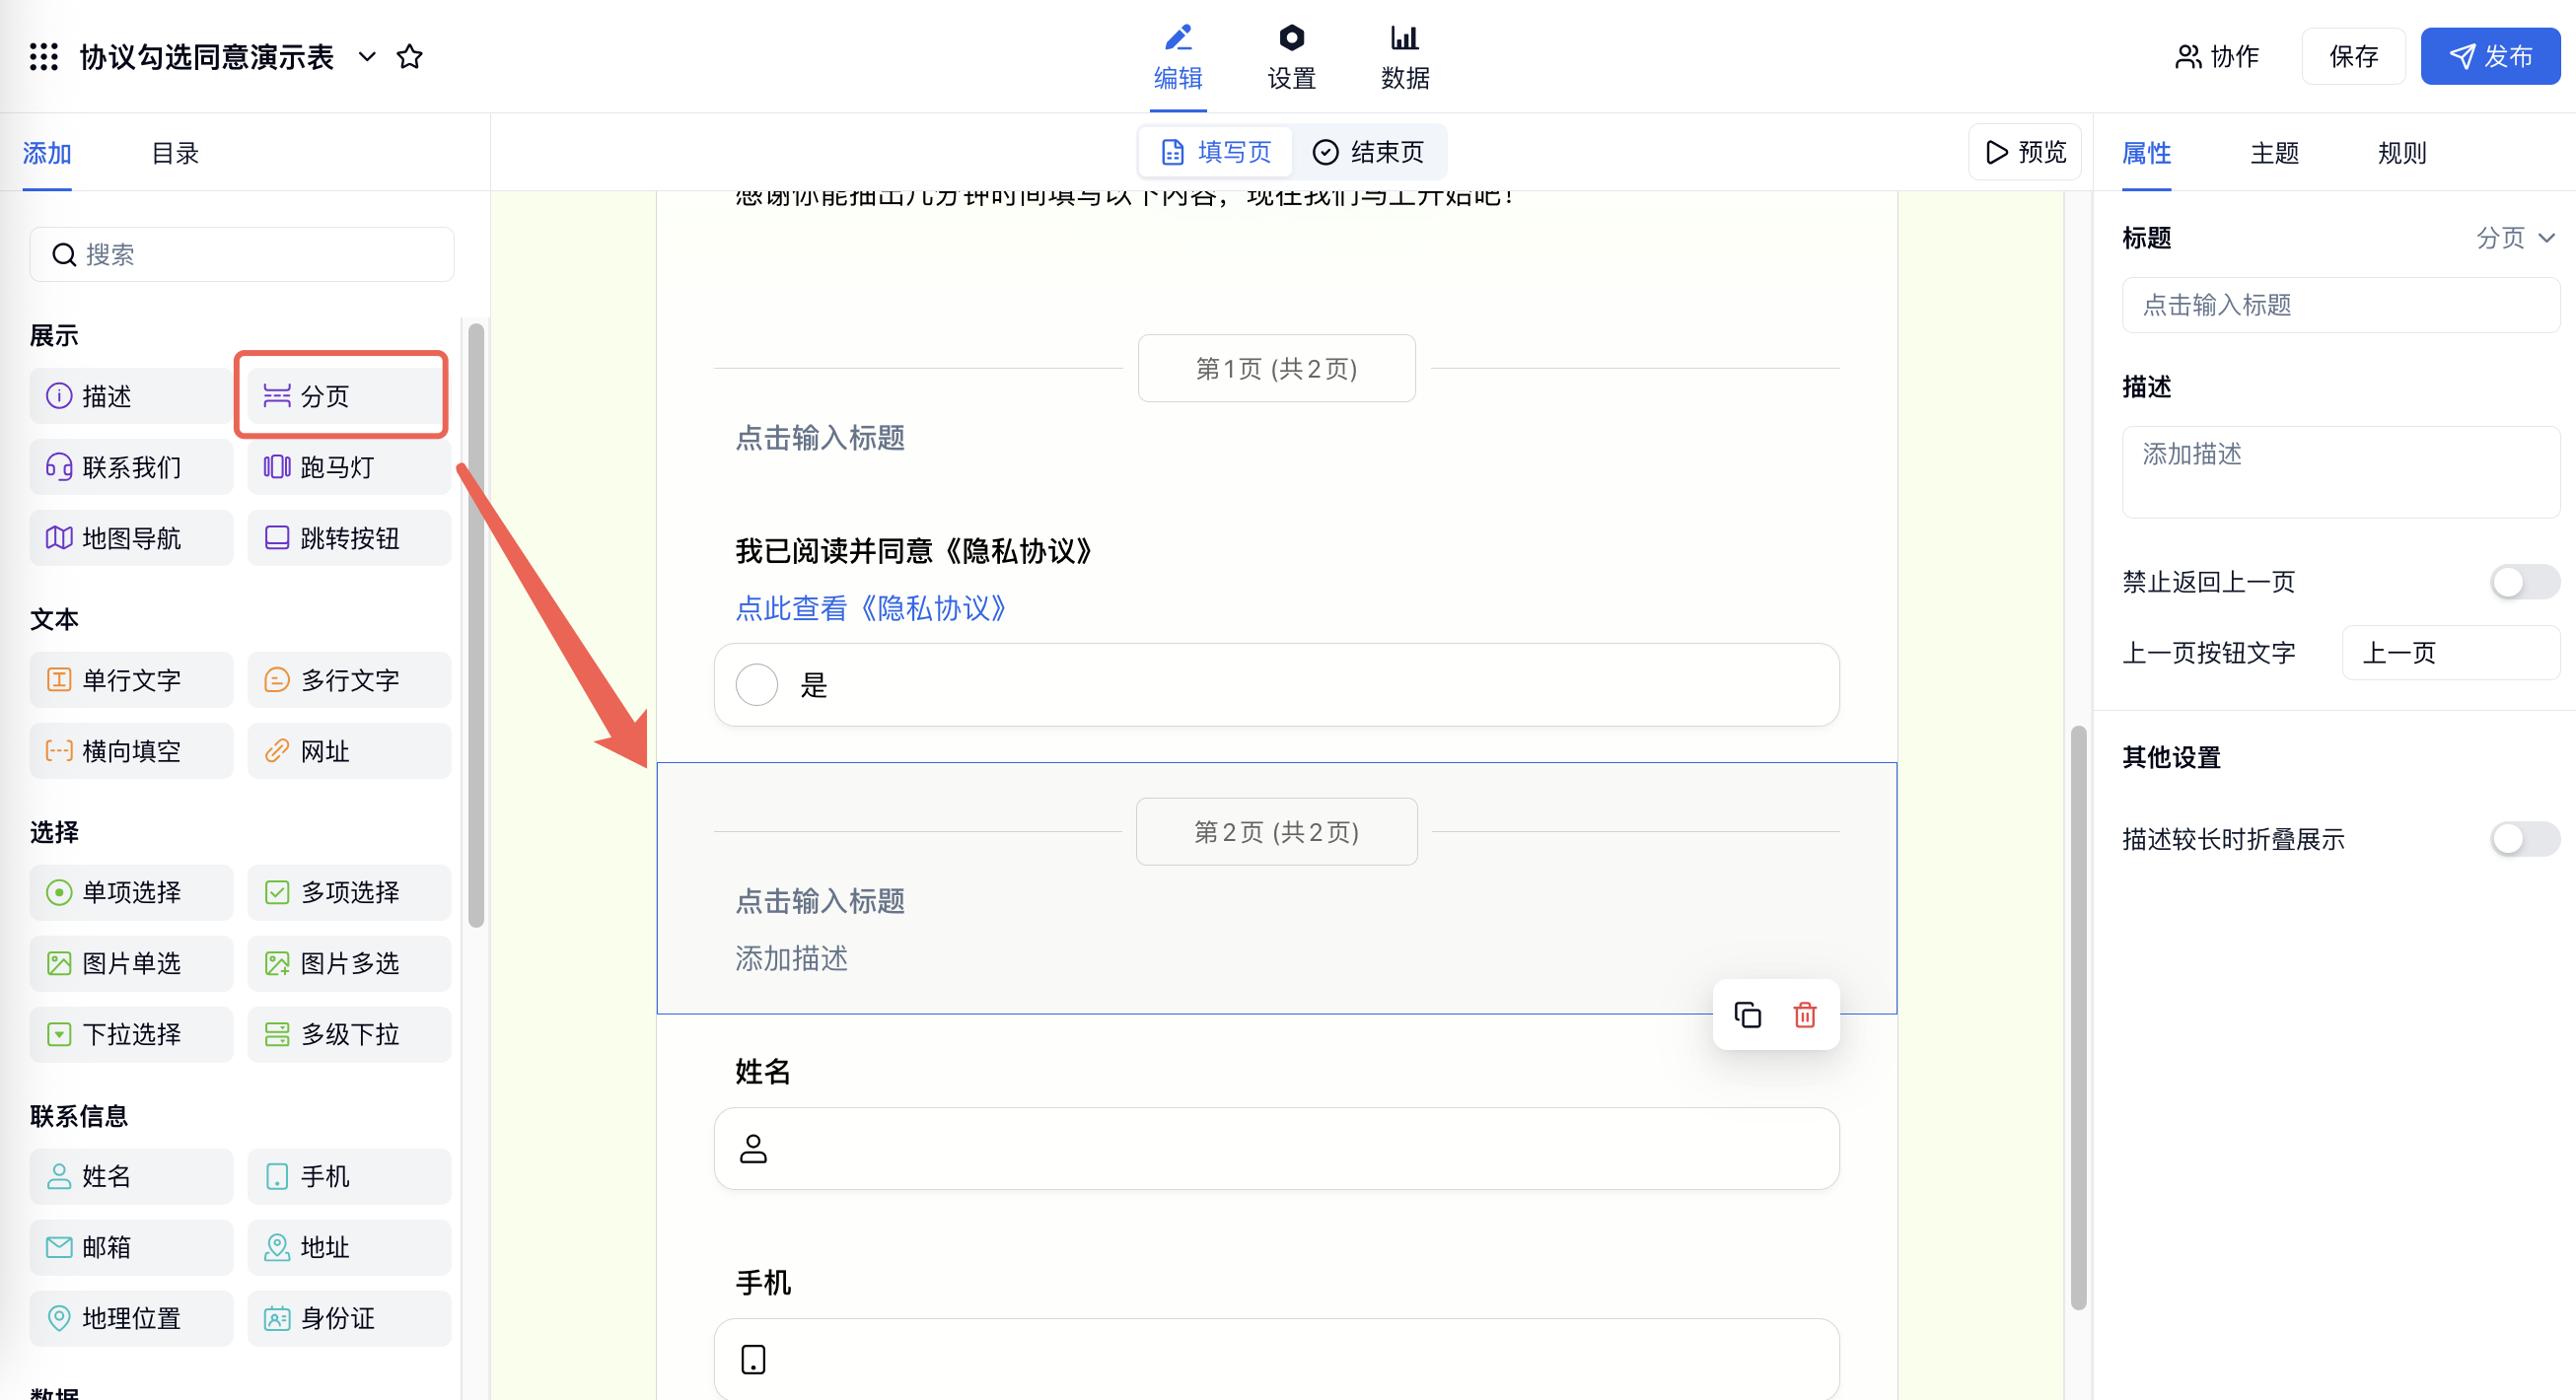Add the 跳转按钮 jump button component
Viewport: 2576px width, 1400px height.
349,538
